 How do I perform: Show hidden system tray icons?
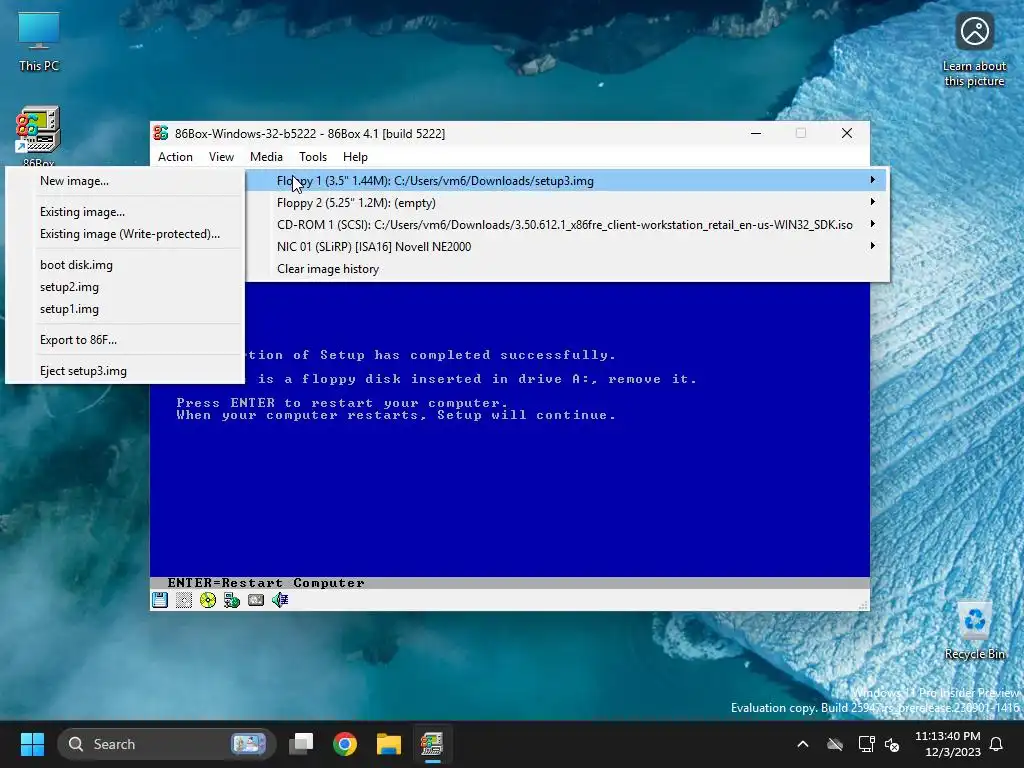tap(803, 744)
